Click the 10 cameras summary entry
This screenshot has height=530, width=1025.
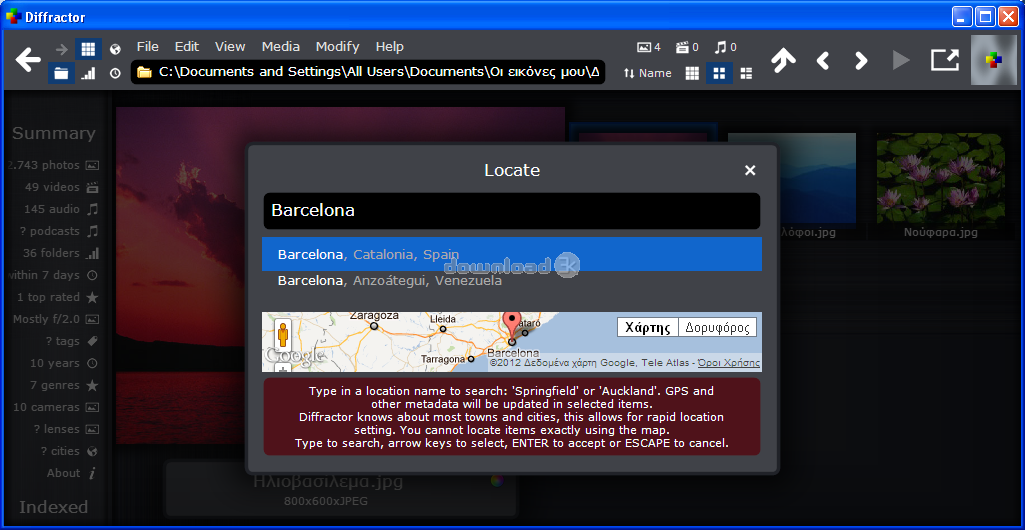click(56, 407)
